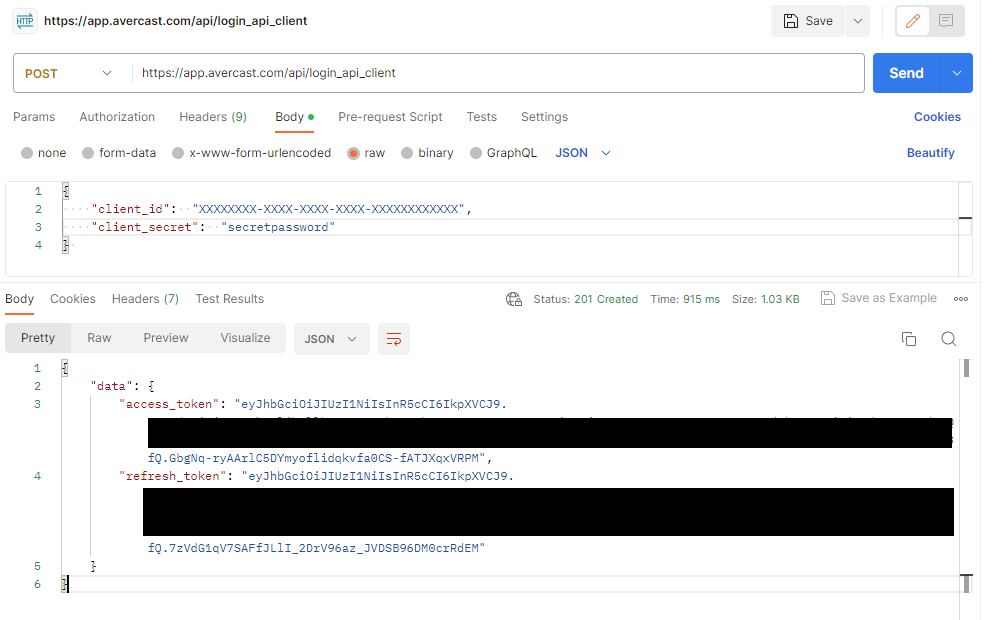Select the response Body tab
992x620 pixels.
click(20, 299)
